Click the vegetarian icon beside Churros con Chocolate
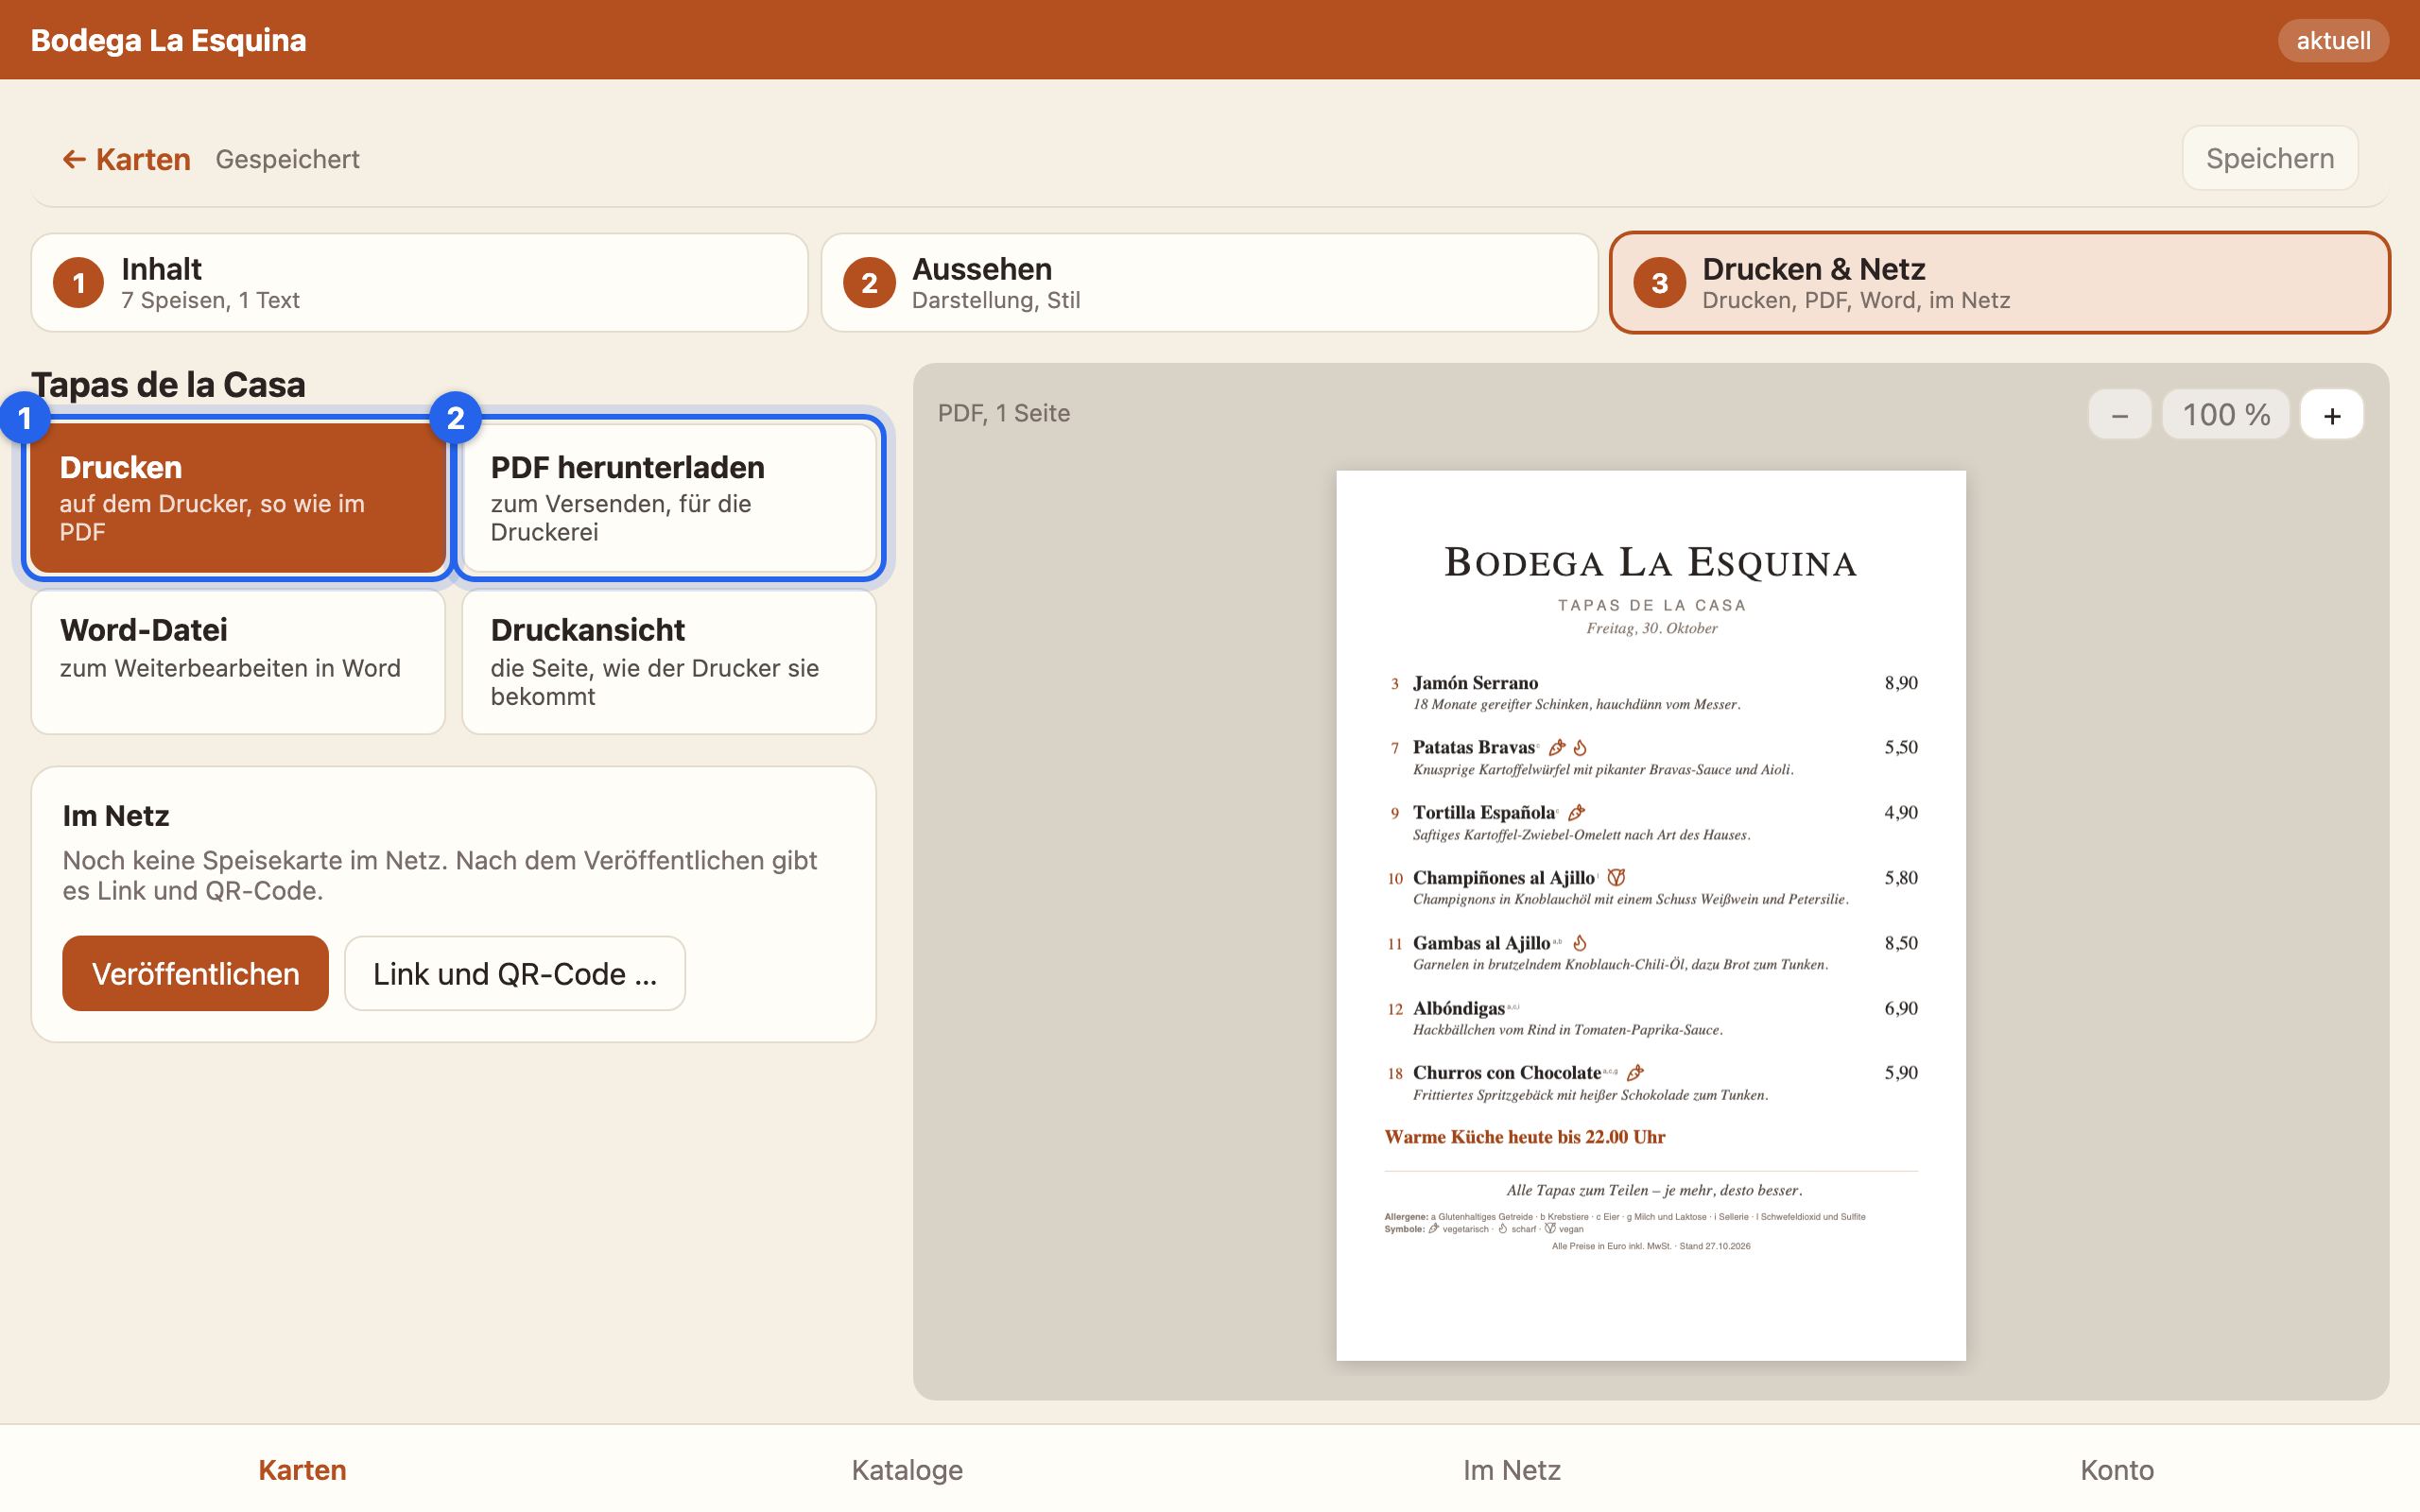This screenshot has height=1512, width=2420. 1635,1073
